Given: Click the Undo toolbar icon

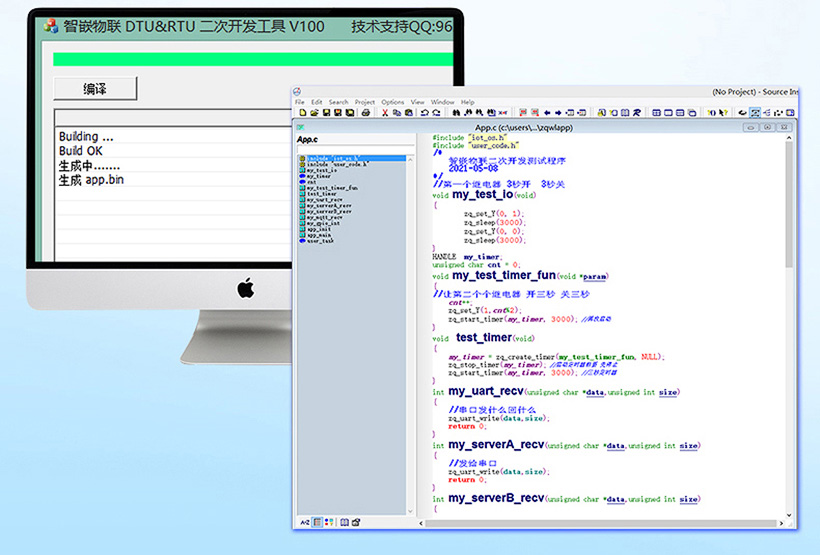Looking at the screenshot, I should click(424, 113).
